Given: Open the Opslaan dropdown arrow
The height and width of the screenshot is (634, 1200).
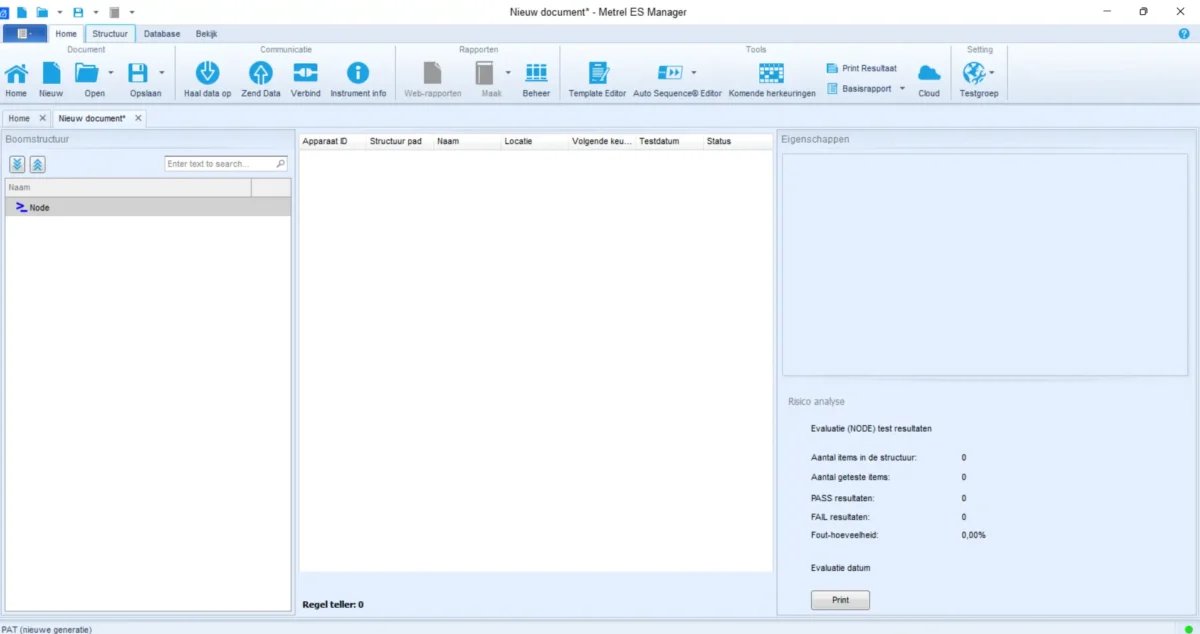Looking at the screenshot, I should click(x=161, y=73).
